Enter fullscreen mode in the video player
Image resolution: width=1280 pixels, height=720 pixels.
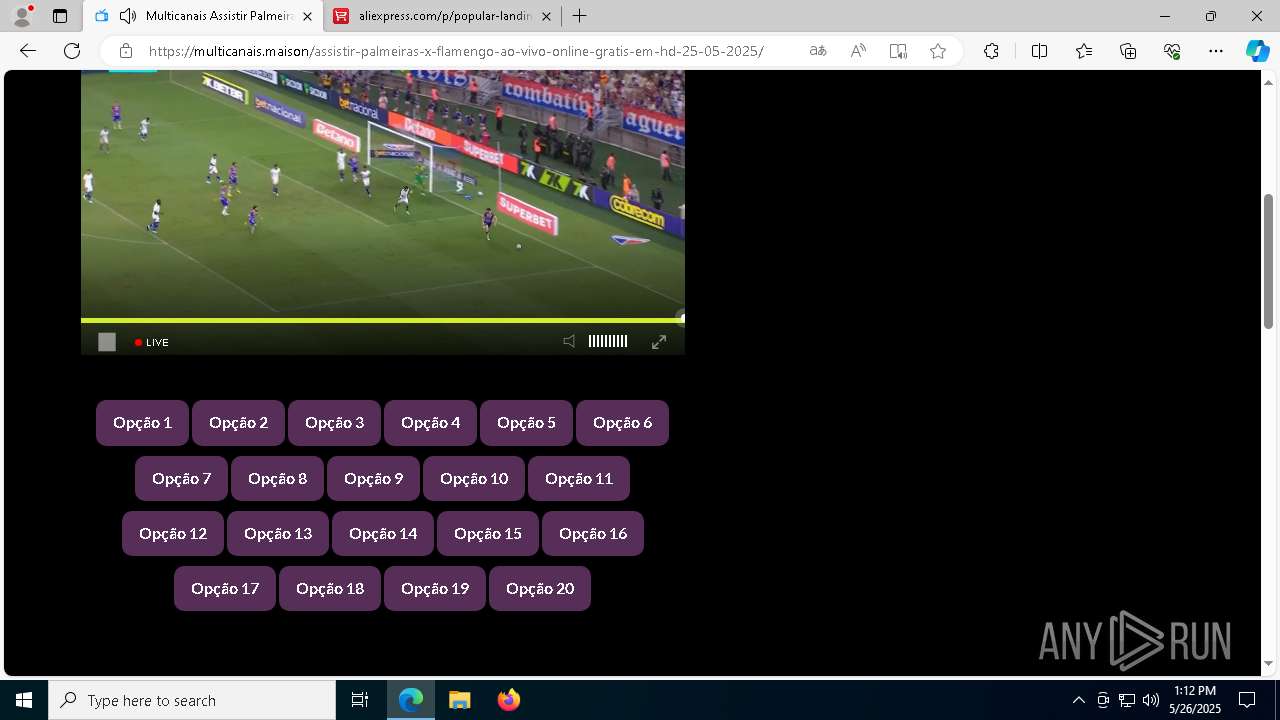point(659,342)
